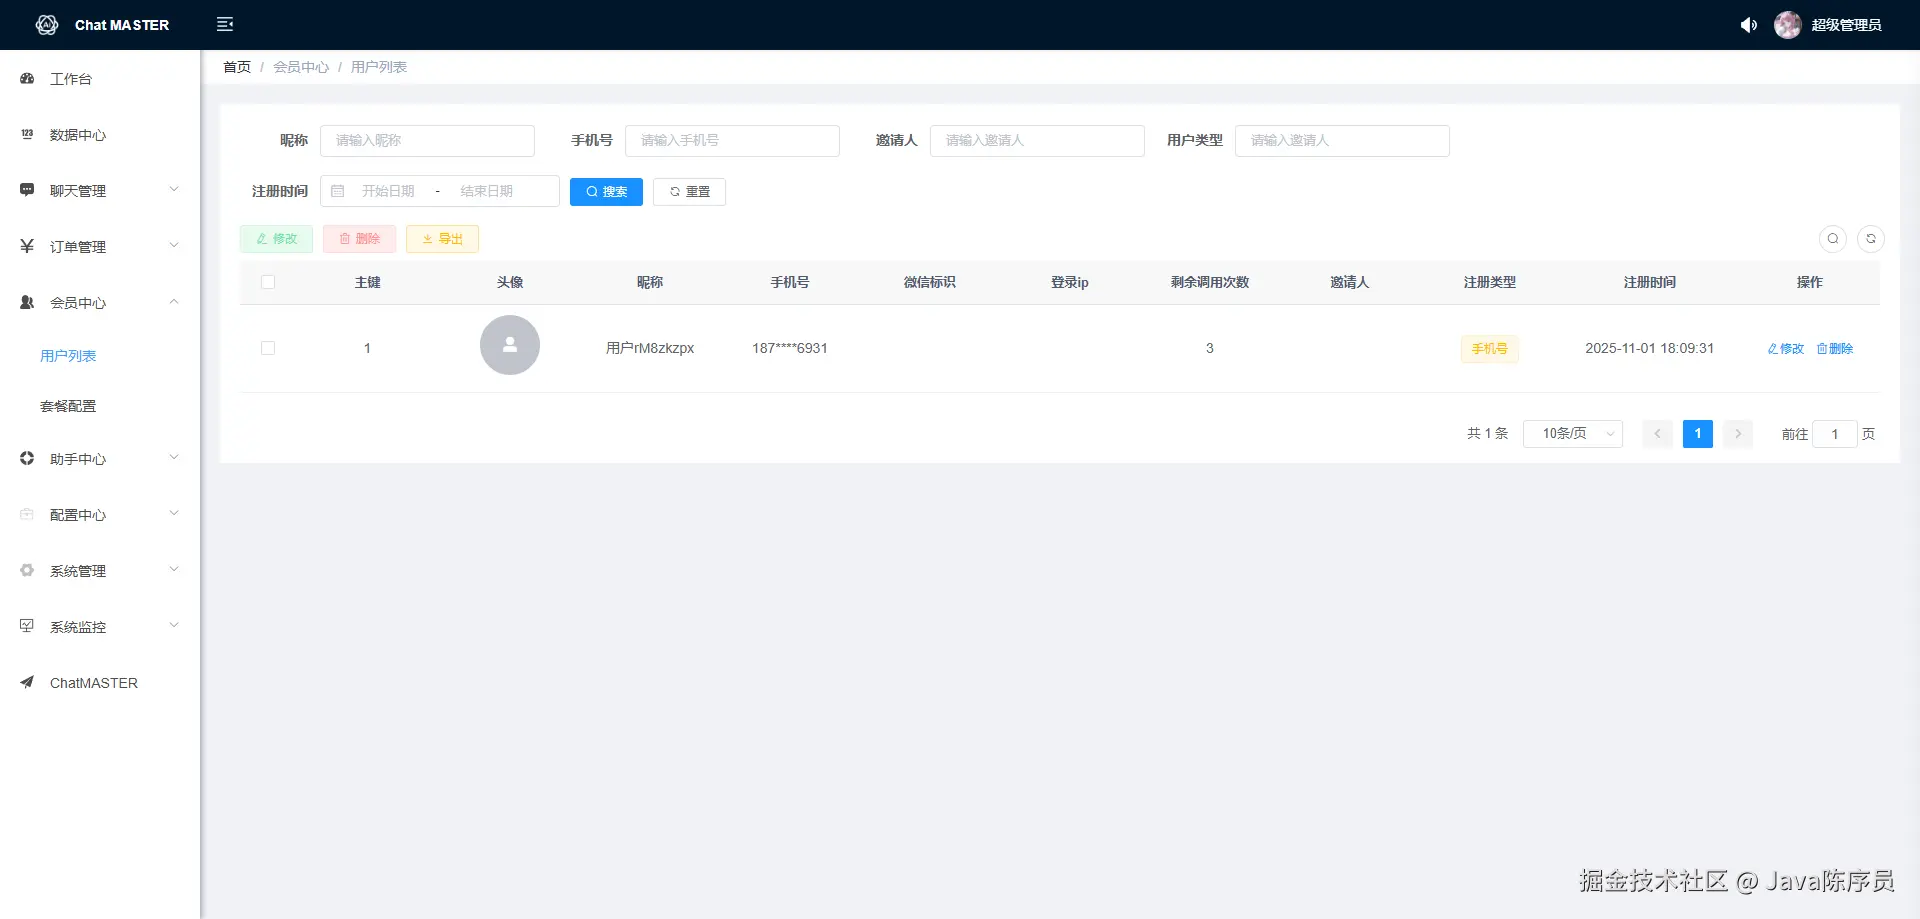Open 数据中心 menu item
The image size is (1920, 919).
(78, 135)
